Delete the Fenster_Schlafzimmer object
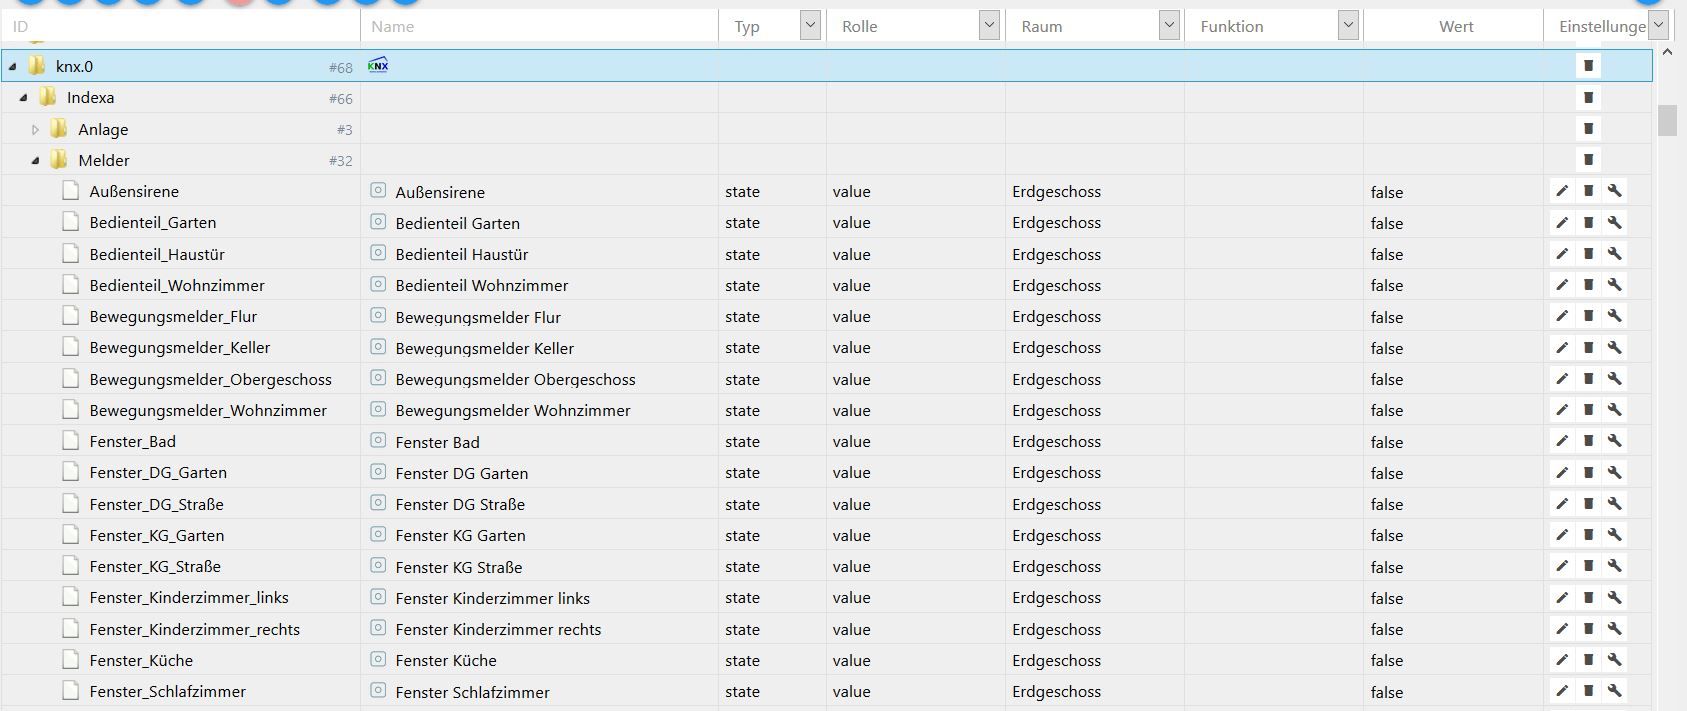The height and width of the screenshot is (711, 1687). tap(1588, 691)
